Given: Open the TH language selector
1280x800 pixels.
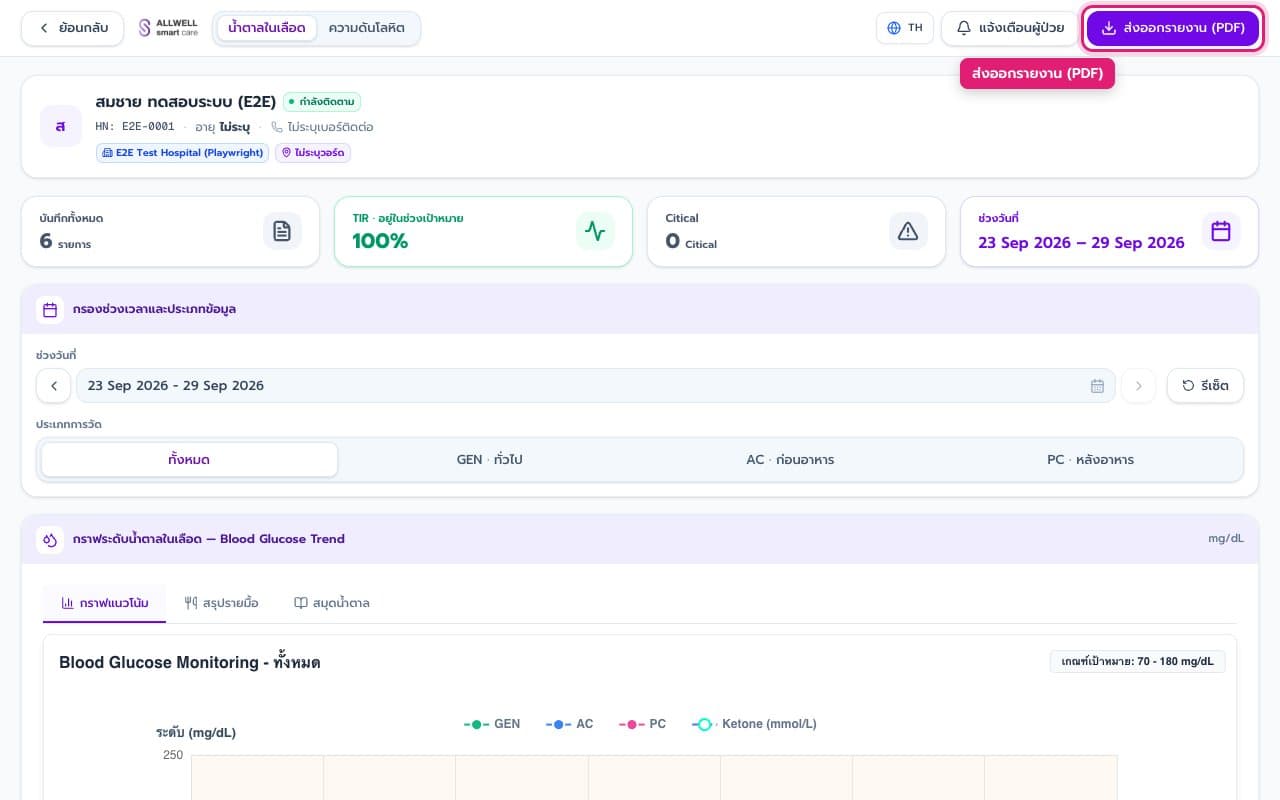Looking at the screenshot, I should [904, 28].
